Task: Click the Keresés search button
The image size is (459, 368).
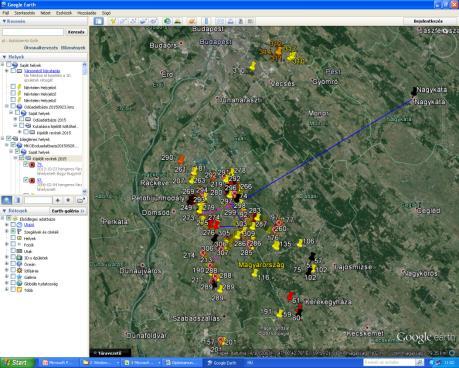Action: click(76, 32)
